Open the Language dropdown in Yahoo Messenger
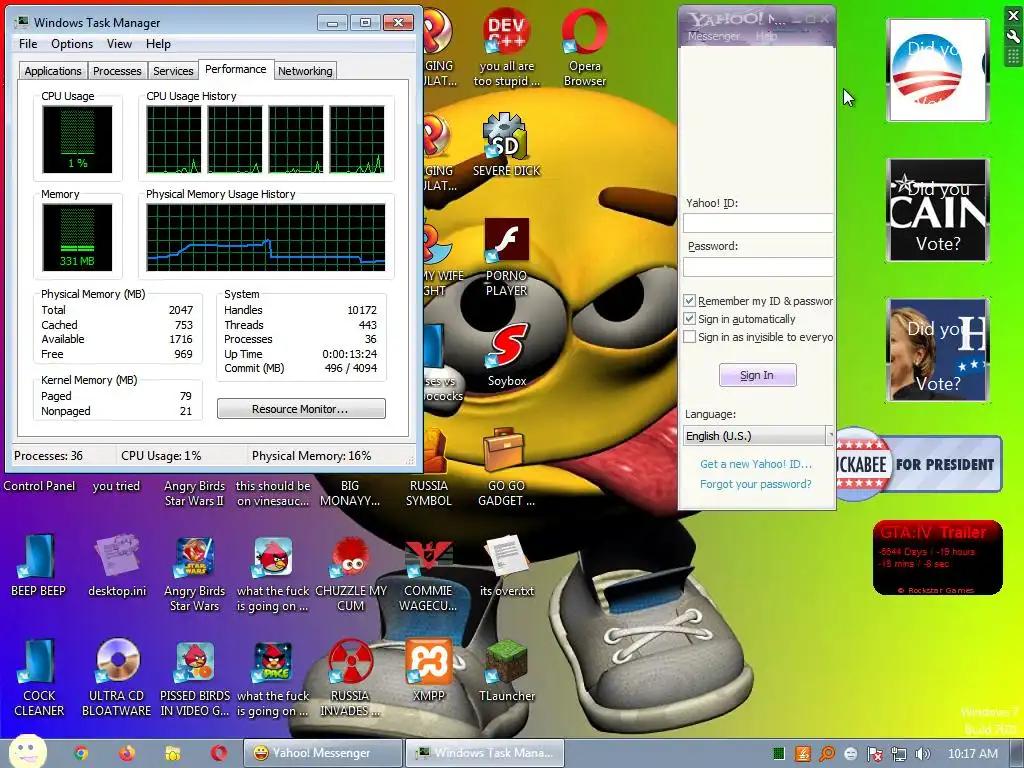Image resolution: width=1024 pixels, height=768 pixels. coord(758,436)
